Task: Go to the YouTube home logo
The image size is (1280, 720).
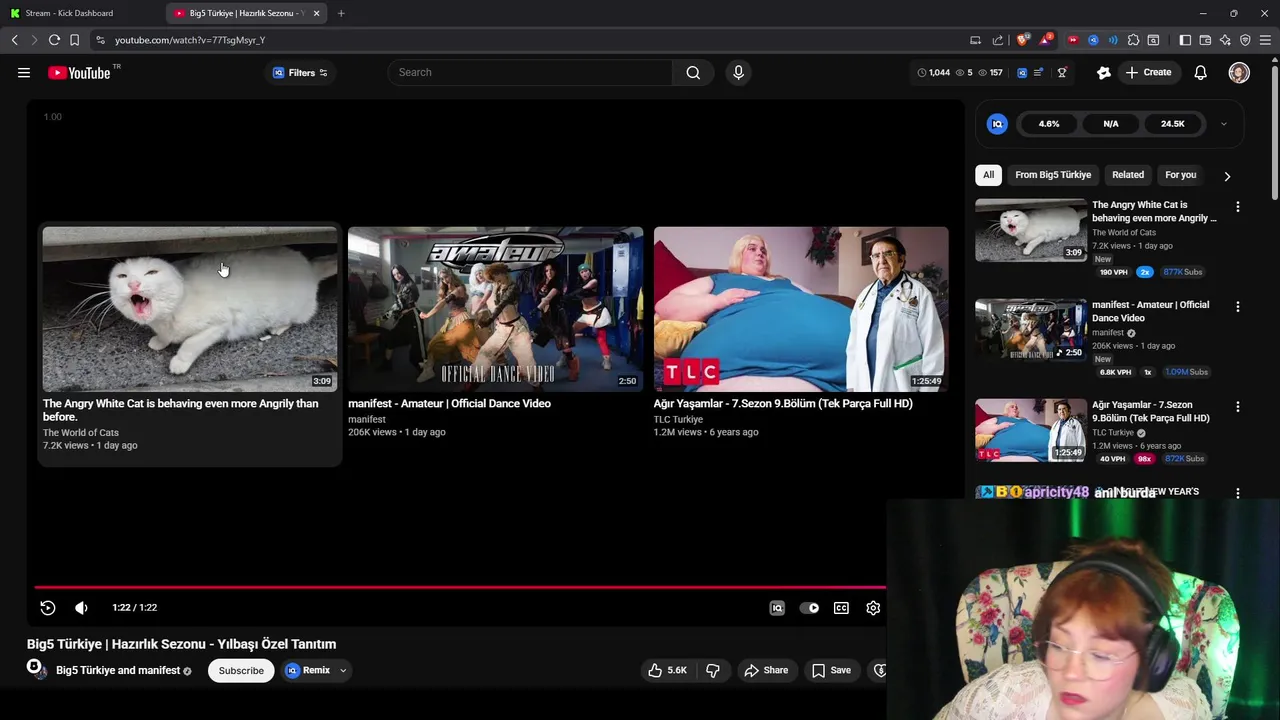Action: click(79, 72)
